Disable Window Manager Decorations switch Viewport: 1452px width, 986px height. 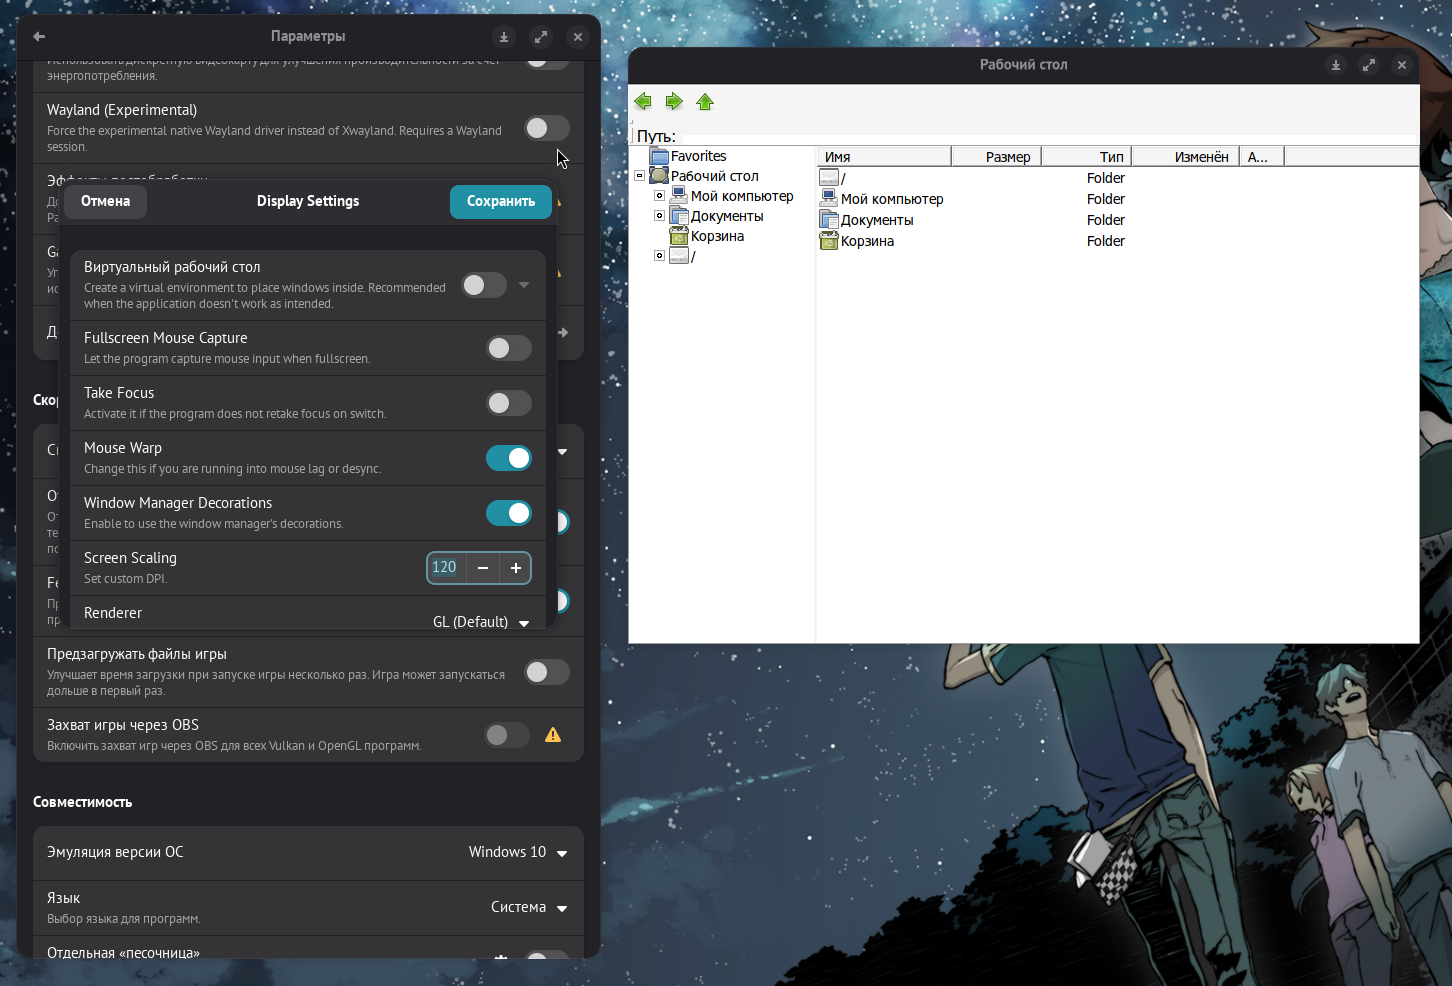point(509,513)
